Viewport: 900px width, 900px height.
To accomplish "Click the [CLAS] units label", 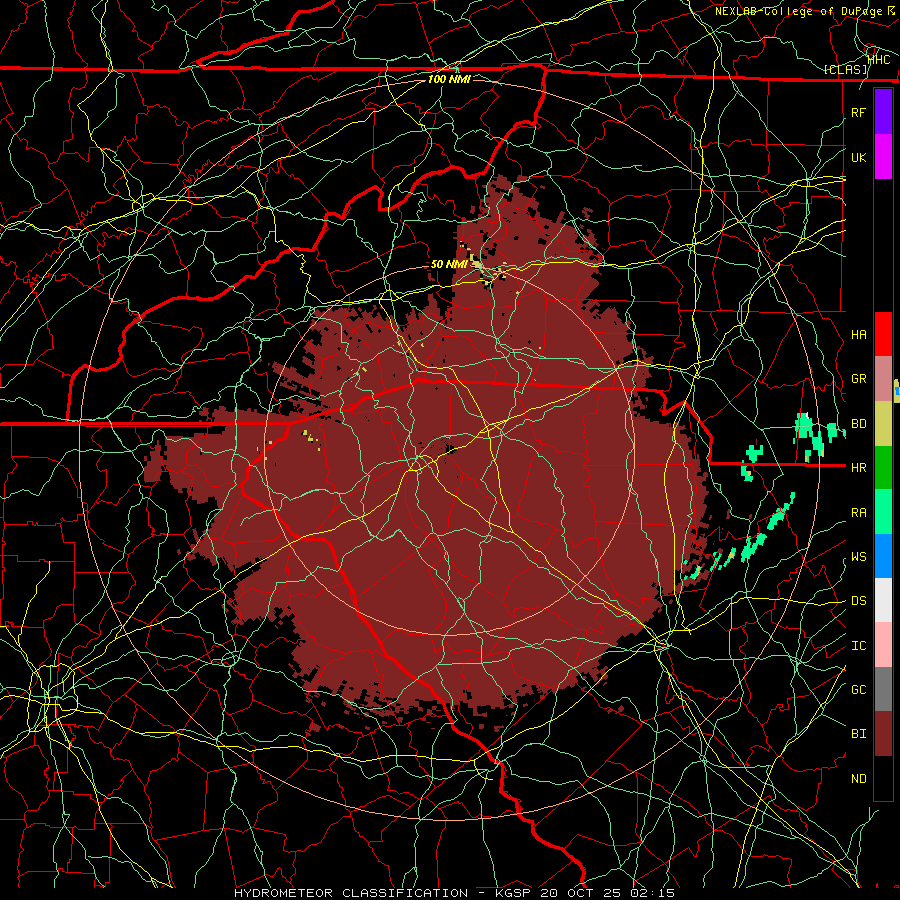I will click(x=845, y=69).
